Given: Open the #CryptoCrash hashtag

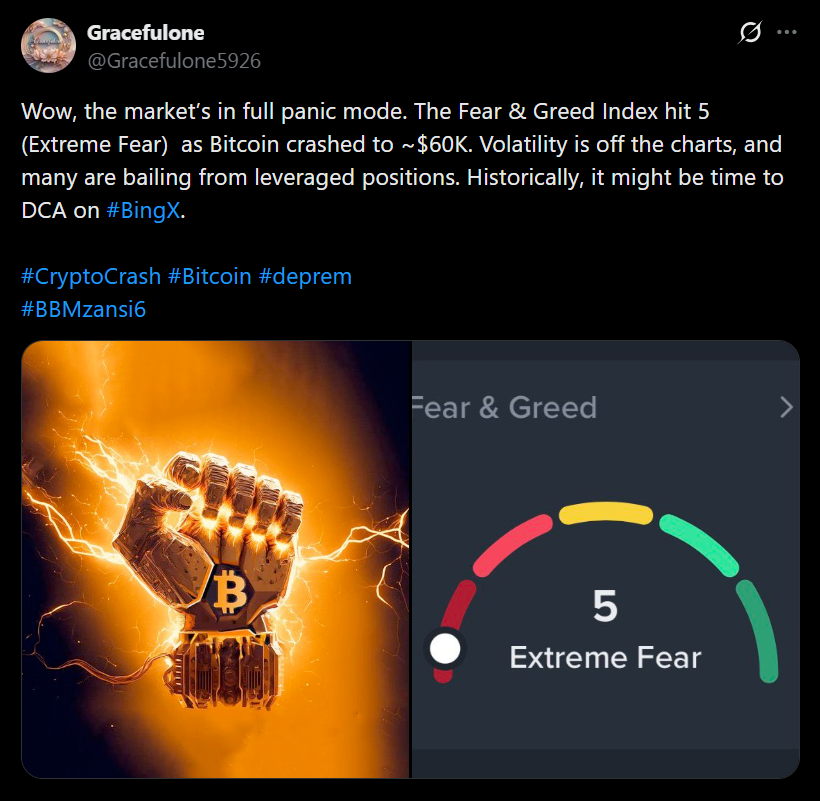Looking at the screenshot, I should click(x=90, y=275).
